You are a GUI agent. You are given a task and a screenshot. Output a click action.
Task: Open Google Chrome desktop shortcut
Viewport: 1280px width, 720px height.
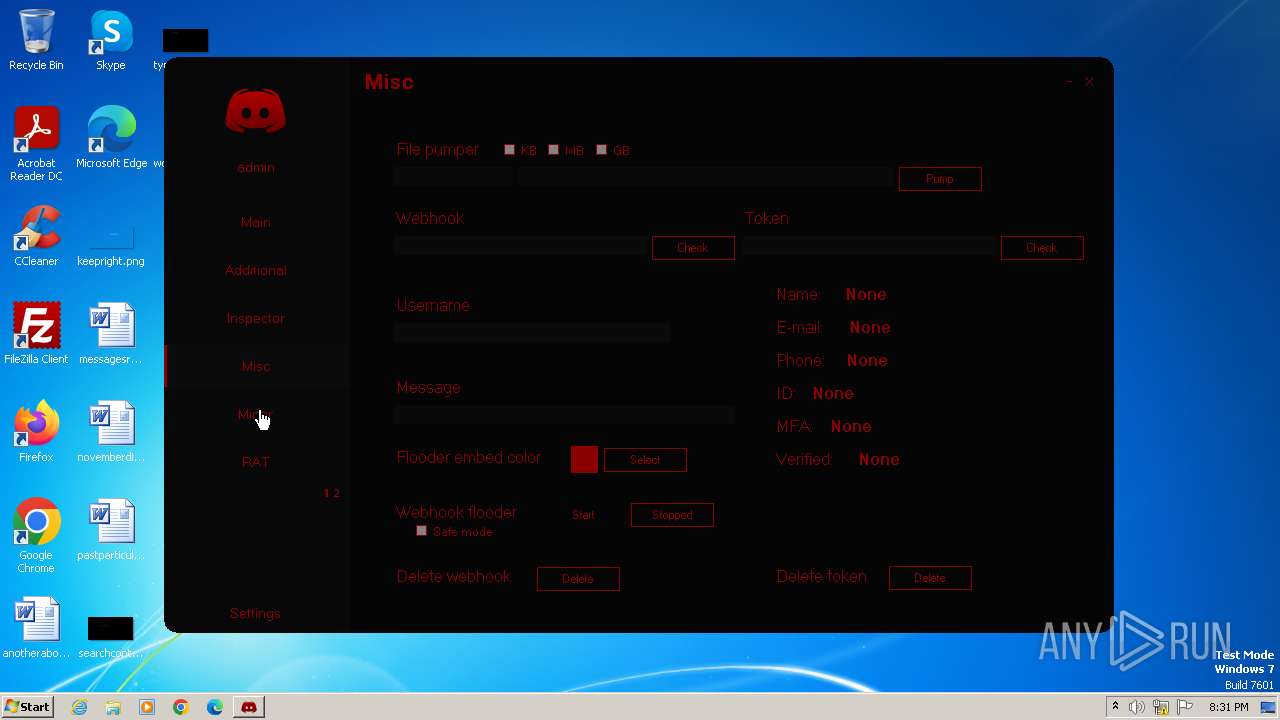point(36,536)
